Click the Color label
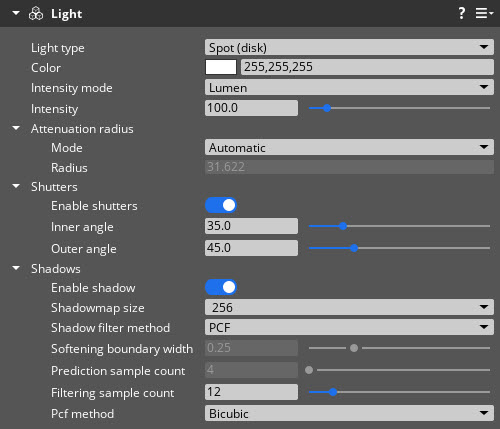Image resolution: width=500 pixels, height=429 pixels. click(46, 68)
